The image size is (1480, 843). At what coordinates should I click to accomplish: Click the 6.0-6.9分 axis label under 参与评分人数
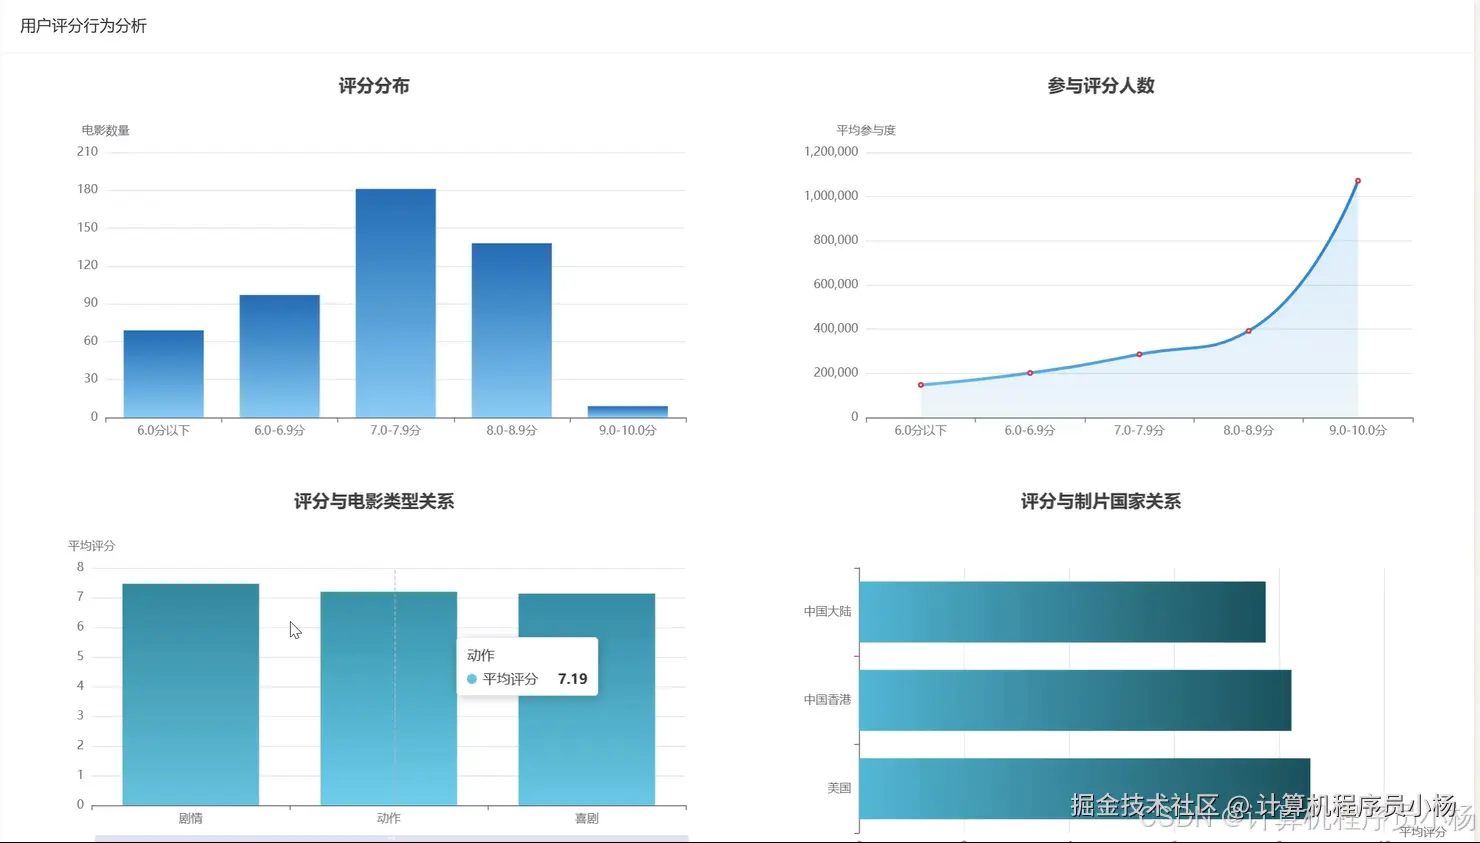(x=1030, y=430)
